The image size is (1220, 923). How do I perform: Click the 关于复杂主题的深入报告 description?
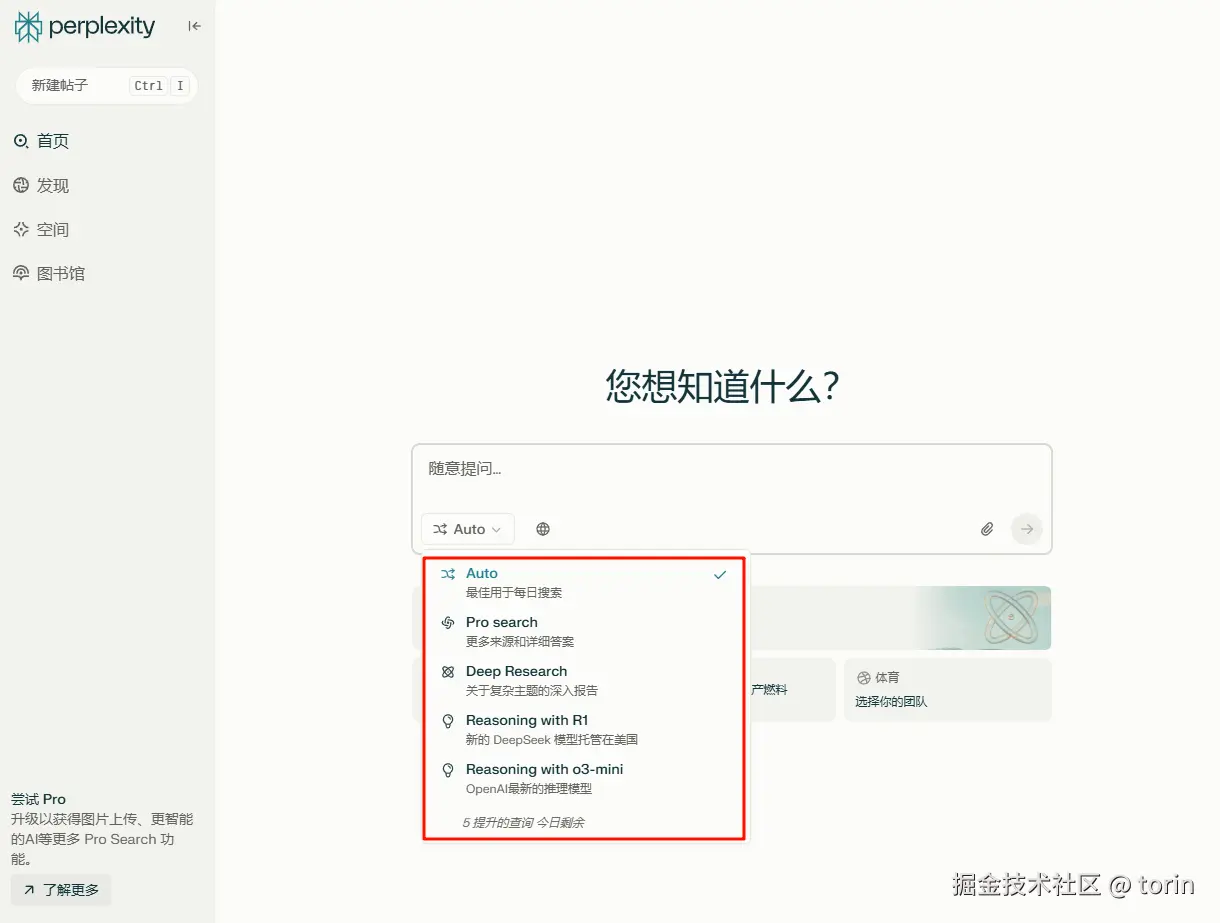[x=532, y=691]
